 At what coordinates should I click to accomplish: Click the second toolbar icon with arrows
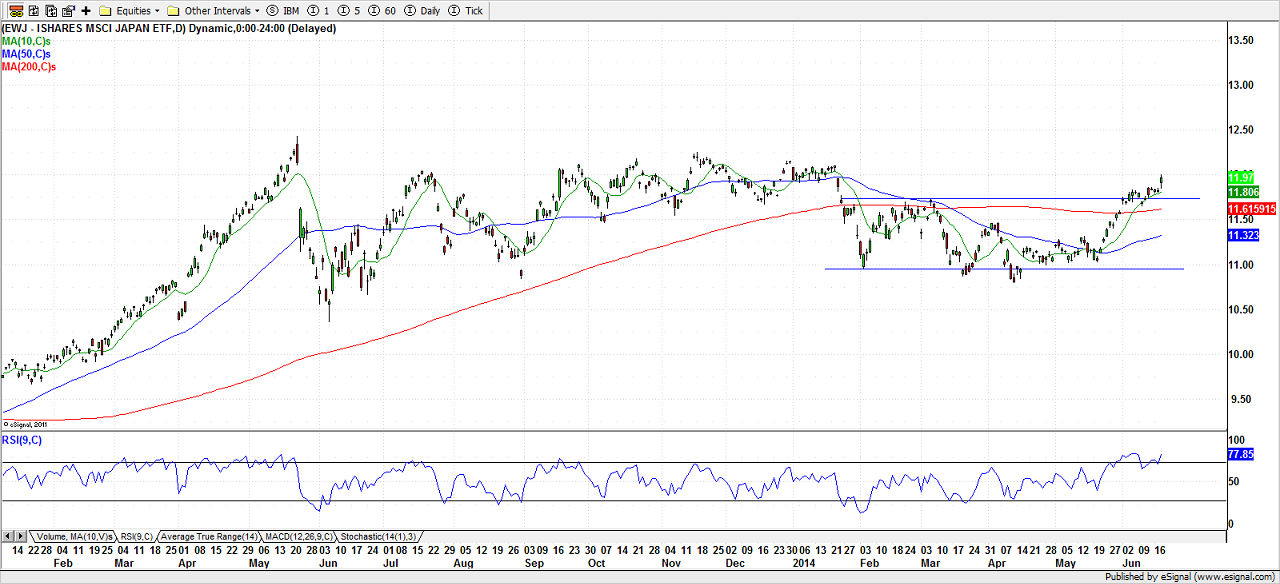33,11
